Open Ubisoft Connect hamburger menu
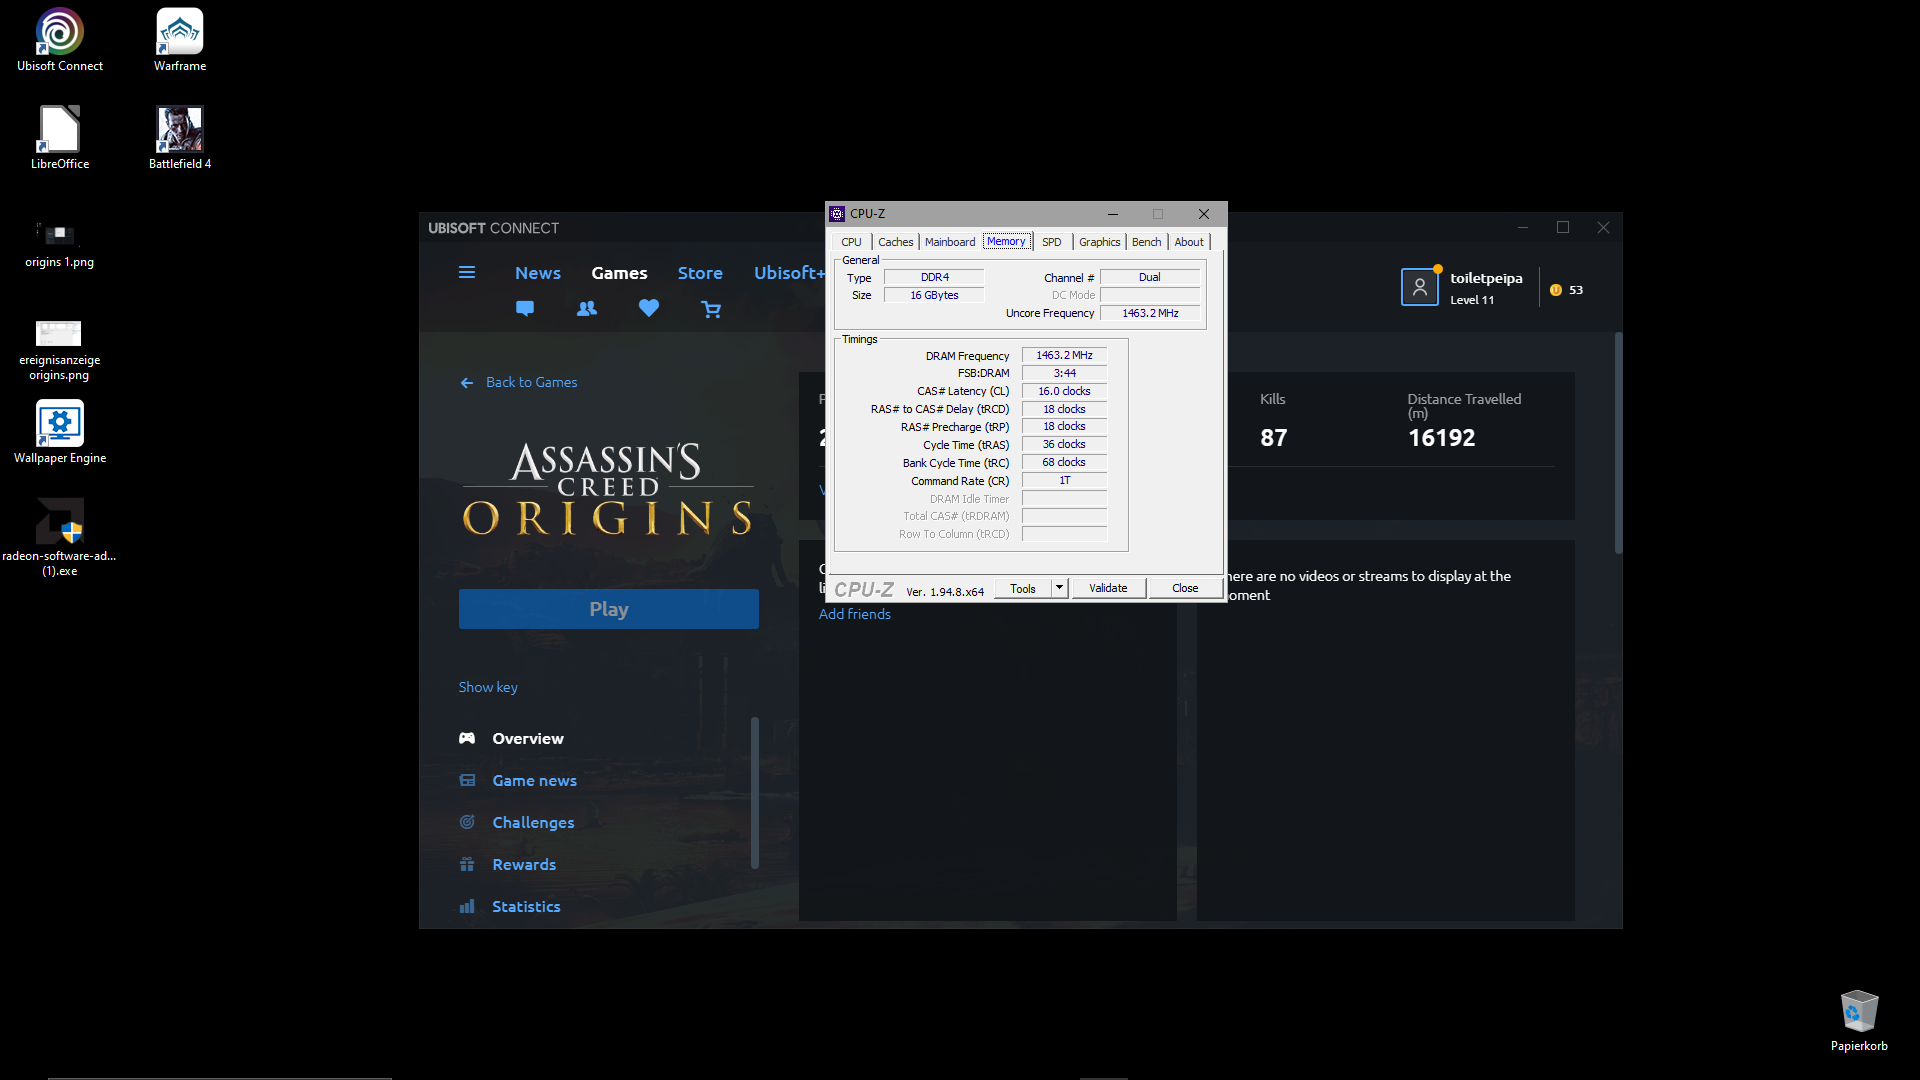This screenshot has height=1080, width=1920. 467,272
